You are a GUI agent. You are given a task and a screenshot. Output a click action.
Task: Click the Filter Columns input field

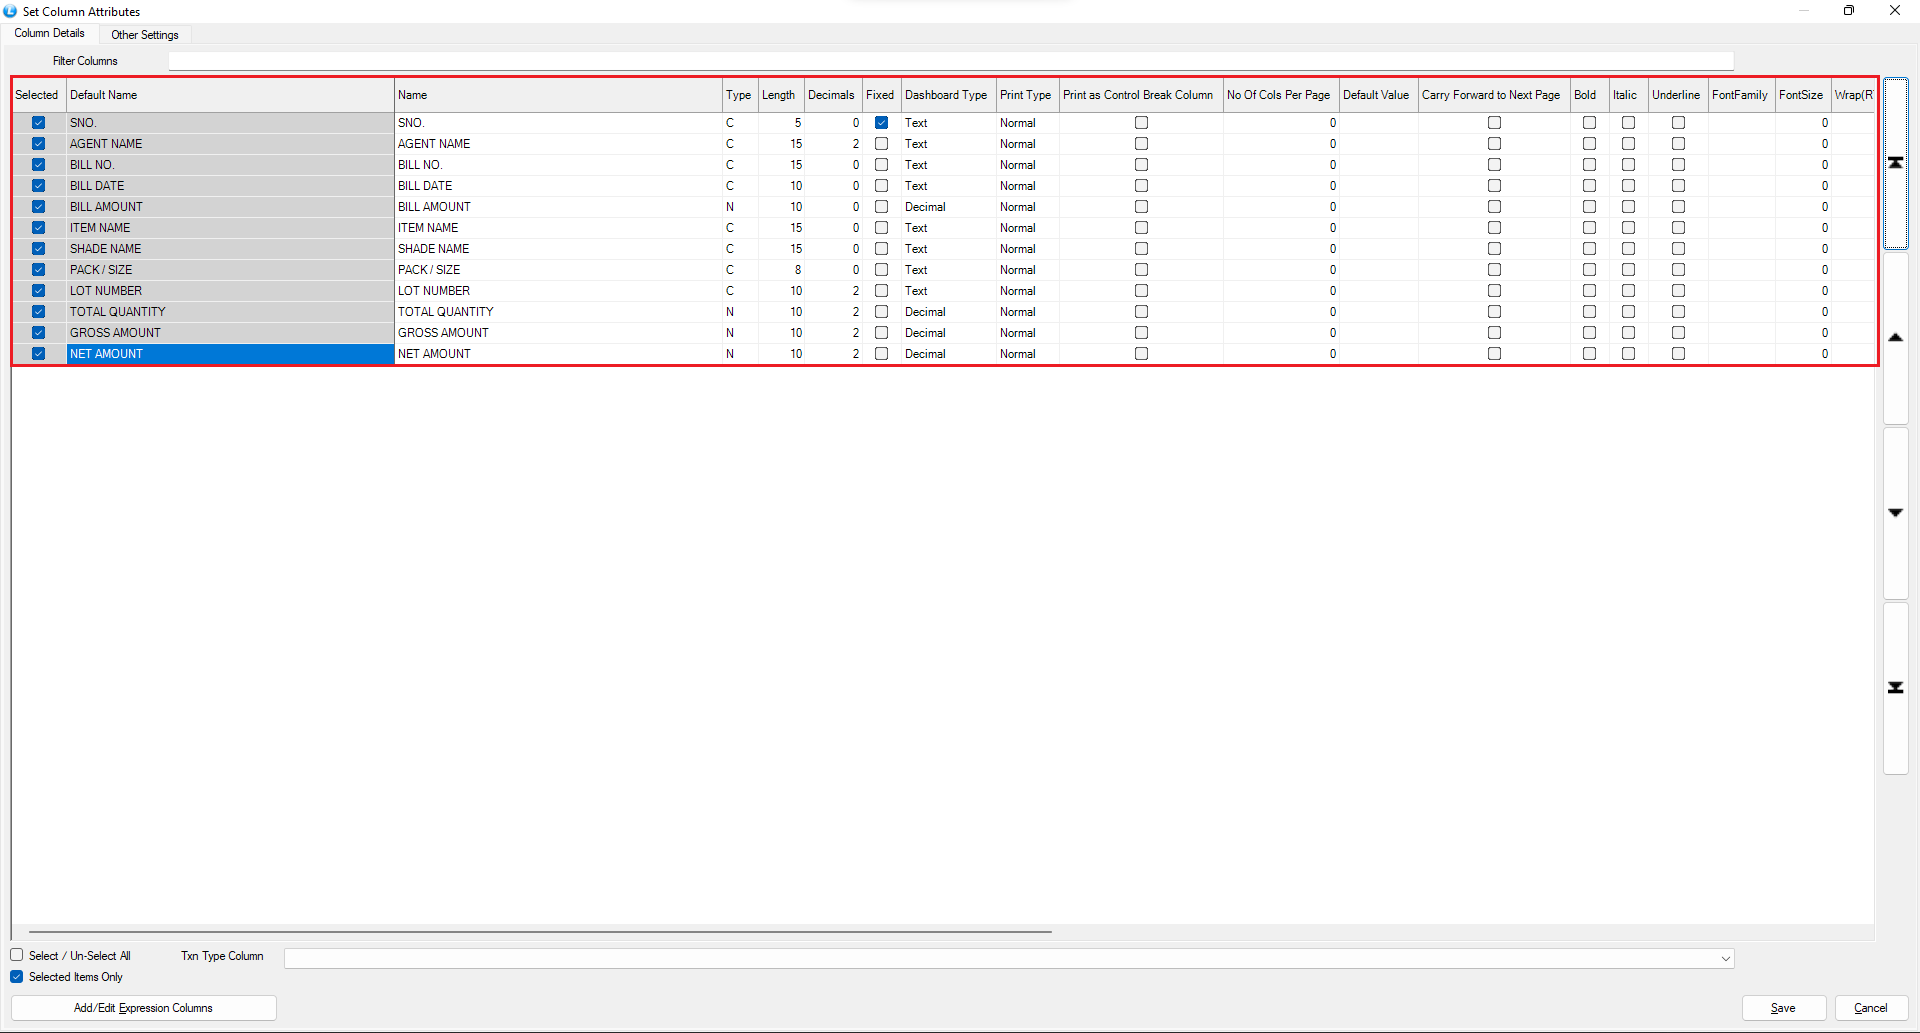950,61
